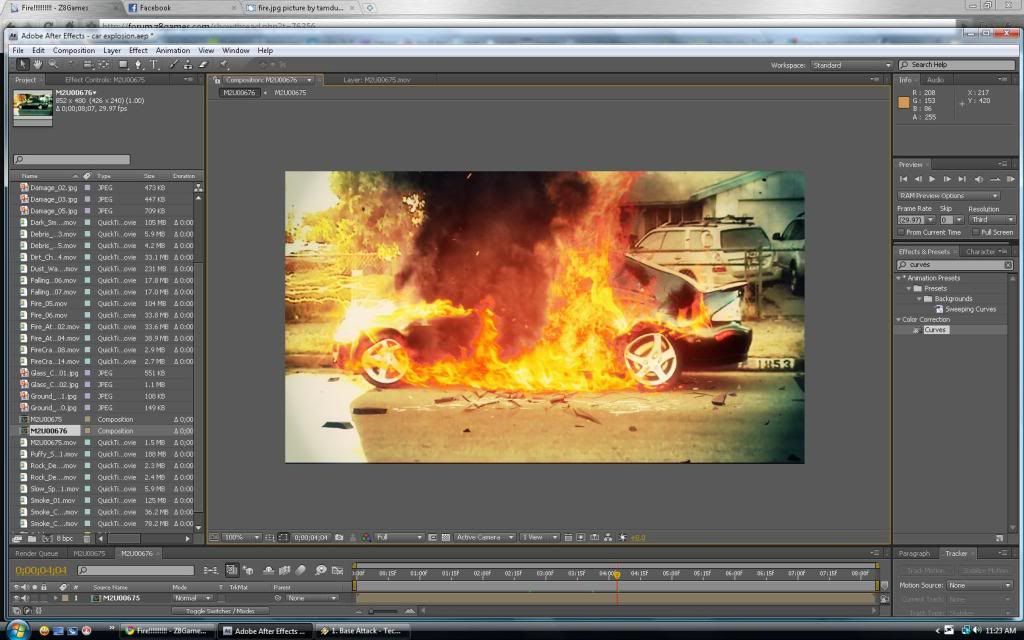This screenshot has height=640, width=1024.
Task: Pick the Clone Stamp tool
Action: click(188, 64)
